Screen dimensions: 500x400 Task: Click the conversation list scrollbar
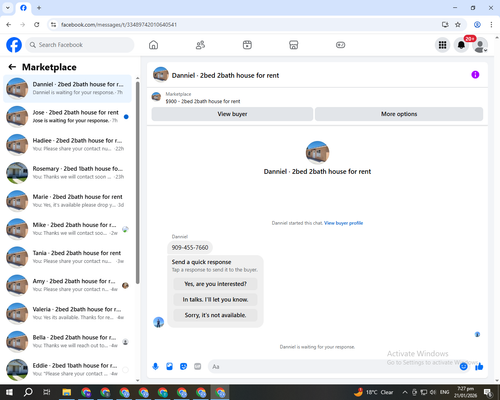click(138, 183)
